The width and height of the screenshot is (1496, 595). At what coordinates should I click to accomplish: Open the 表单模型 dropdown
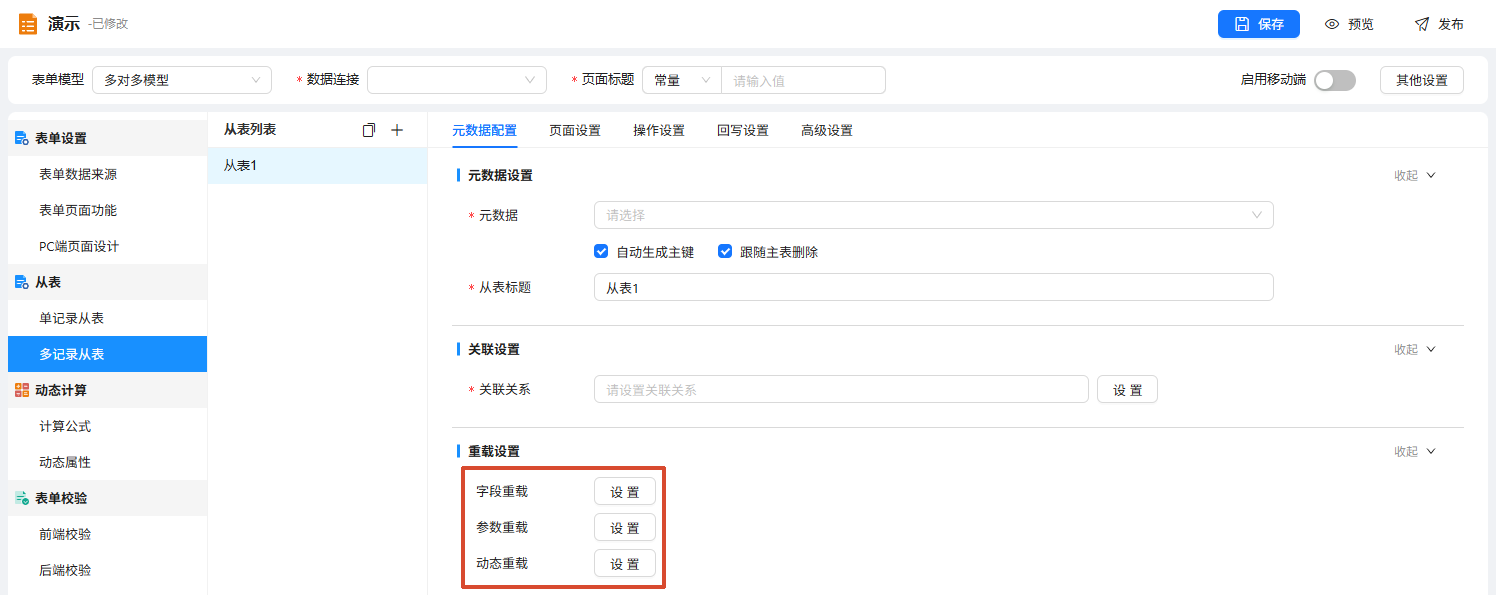[x=182, y=80]
